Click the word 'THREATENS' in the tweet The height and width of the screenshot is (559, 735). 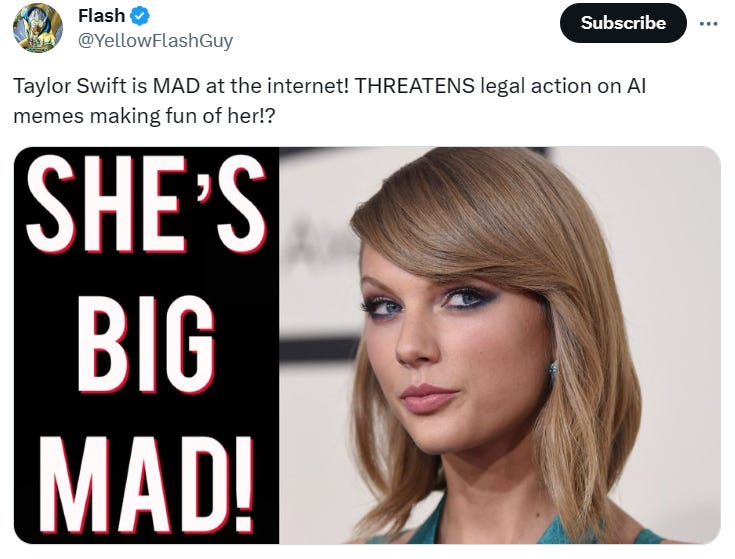[414, 86]
